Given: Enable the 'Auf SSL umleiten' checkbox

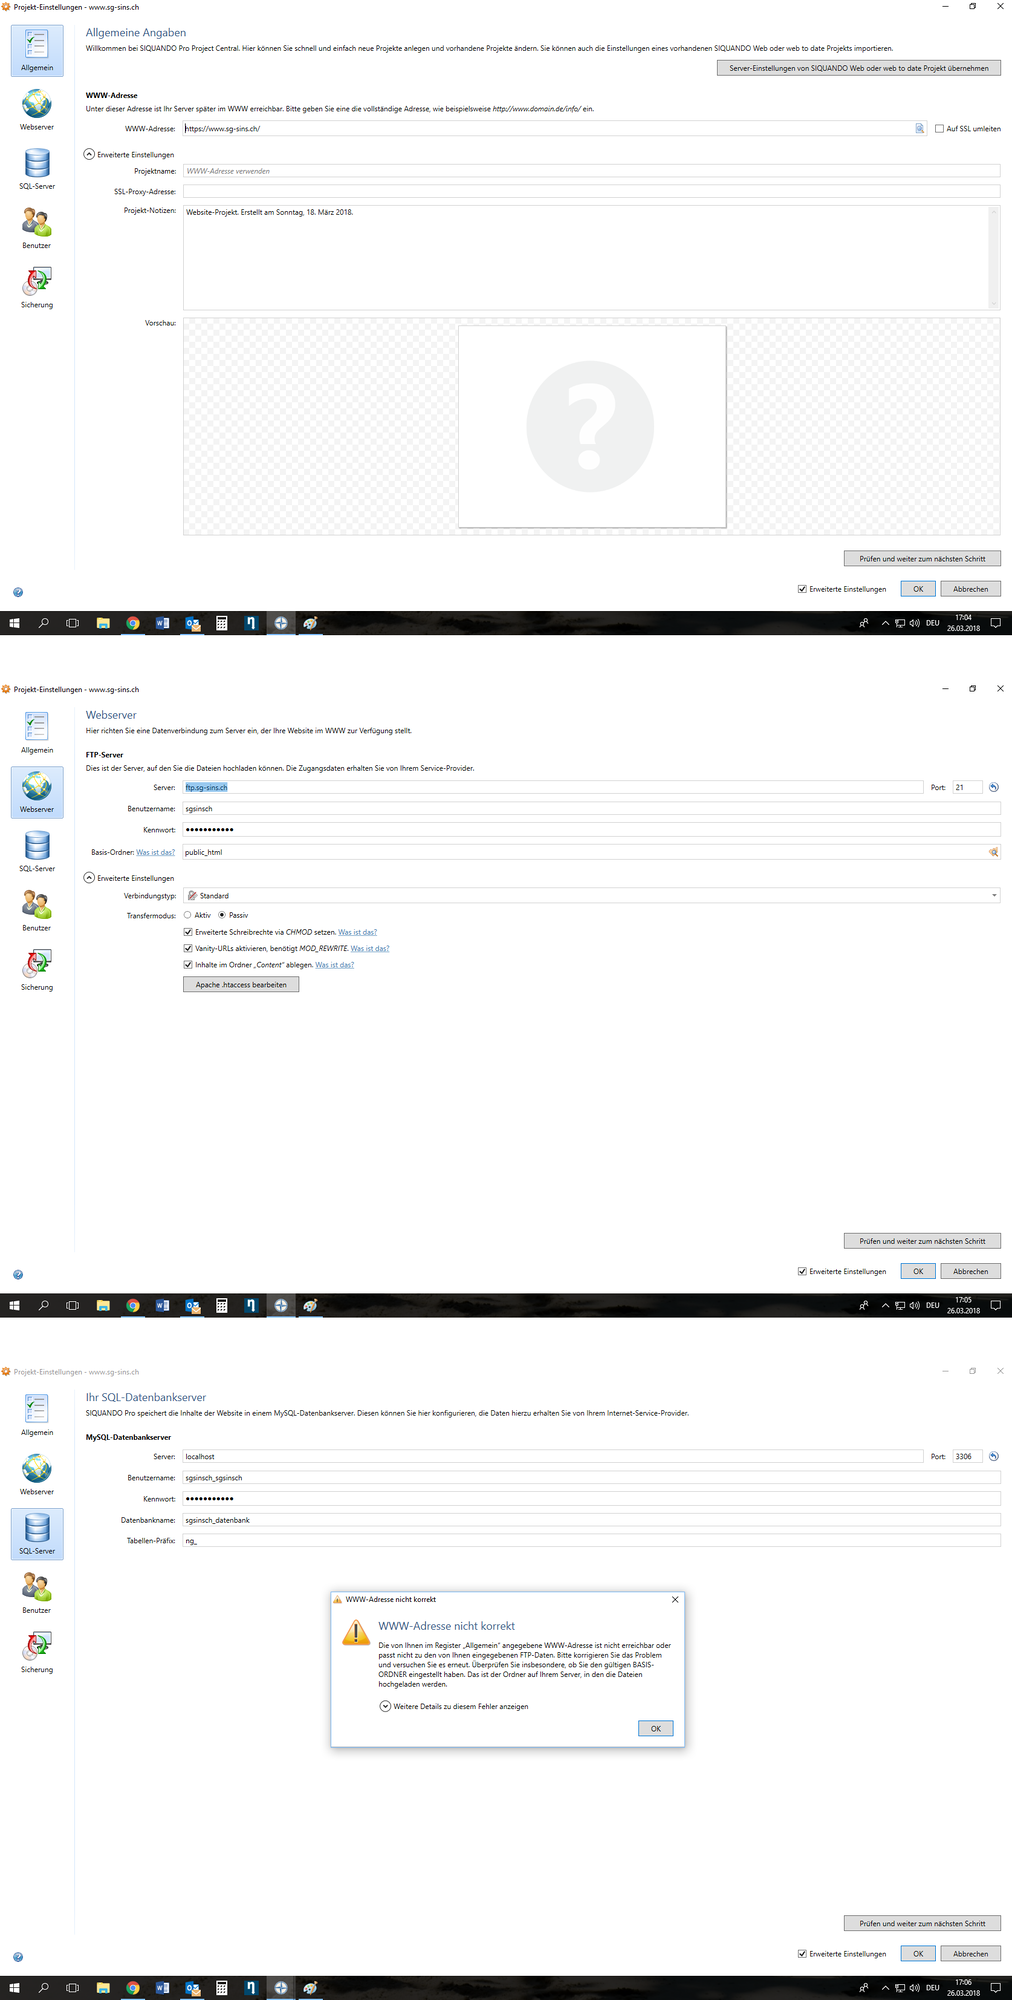Looking at the screenshot, I should 939,129.
